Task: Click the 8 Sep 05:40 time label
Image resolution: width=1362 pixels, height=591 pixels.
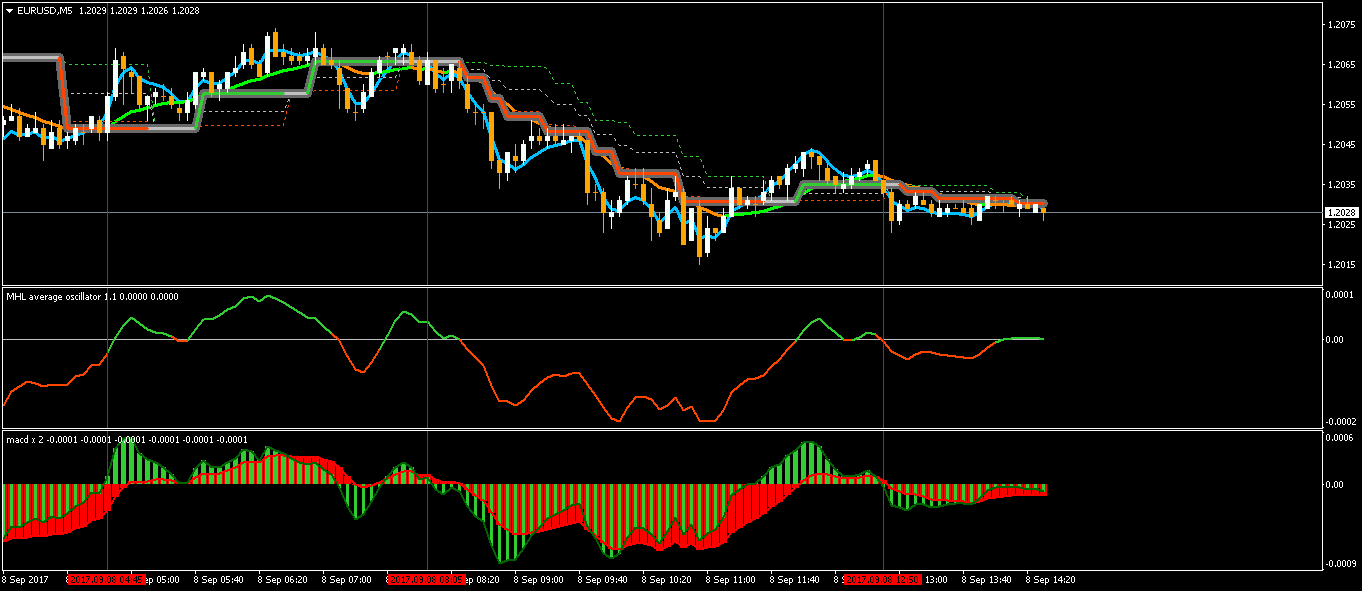Action: click(x=218, y=579)
